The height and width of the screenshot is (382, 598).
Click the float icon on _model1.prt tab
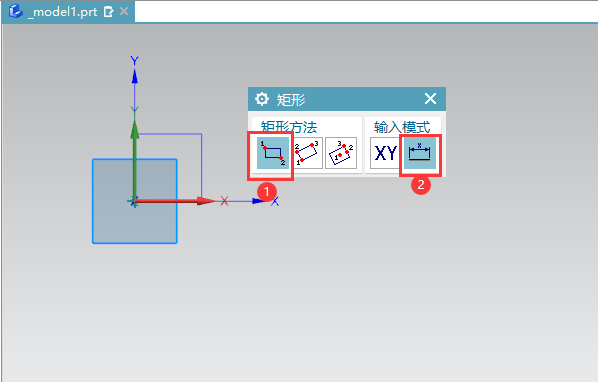(x=108, y=12)
